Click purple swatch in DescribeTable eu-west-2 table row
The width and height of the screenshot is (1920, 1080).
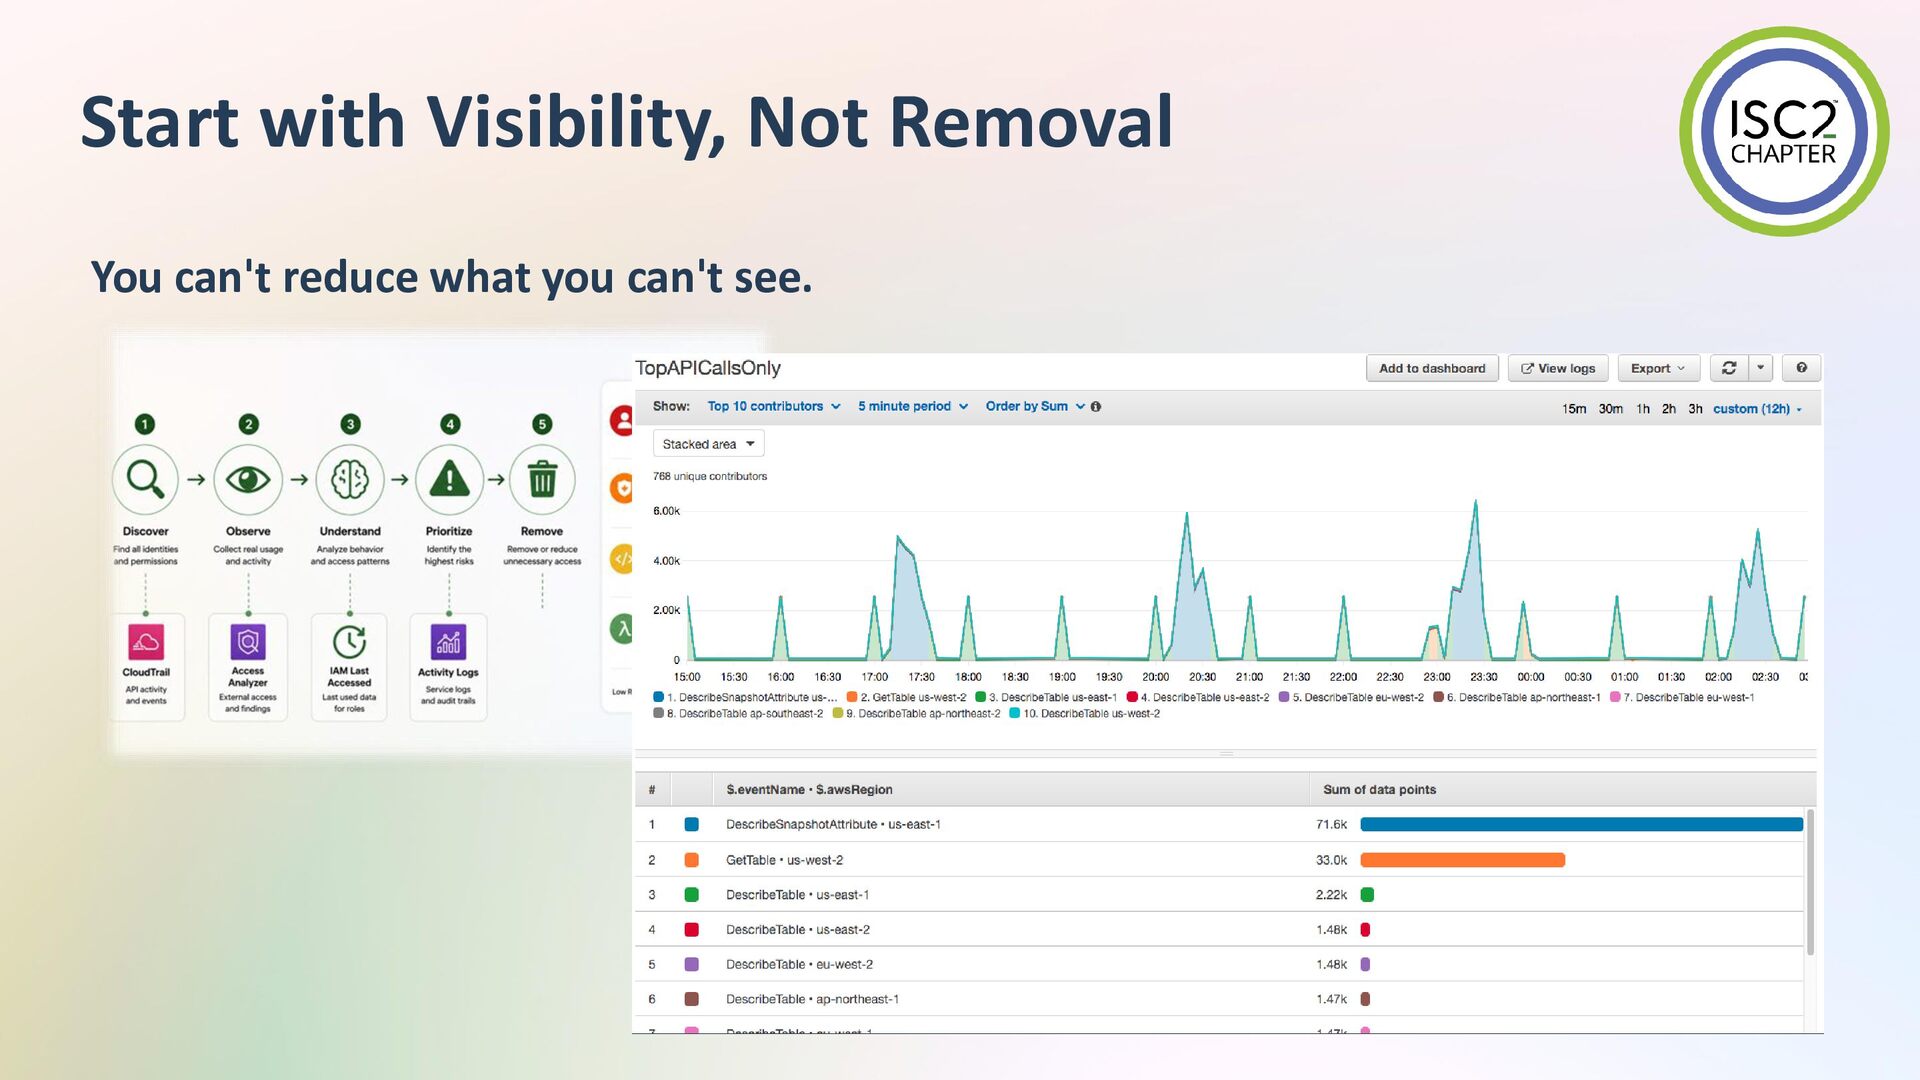(x=691, y=965)
